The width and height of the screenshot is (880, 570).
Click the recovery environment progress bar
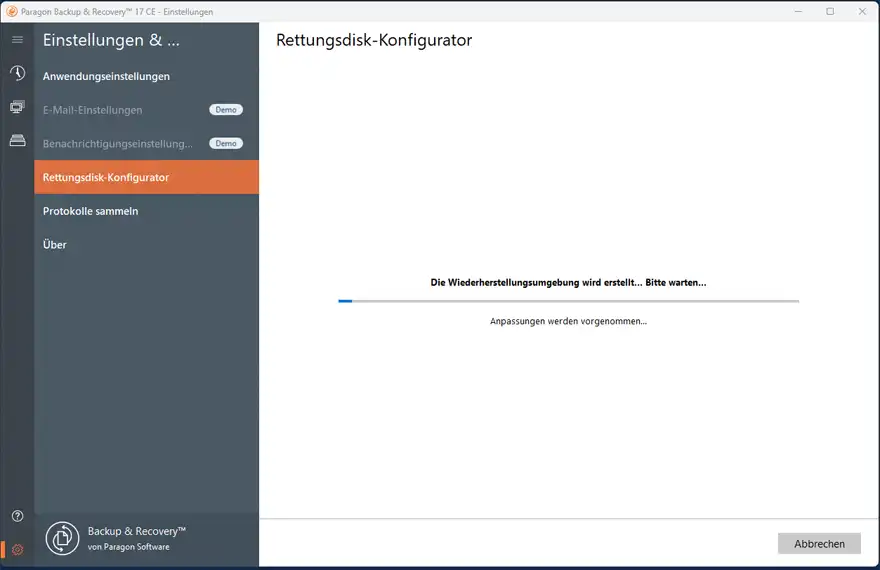pos(569,301)
